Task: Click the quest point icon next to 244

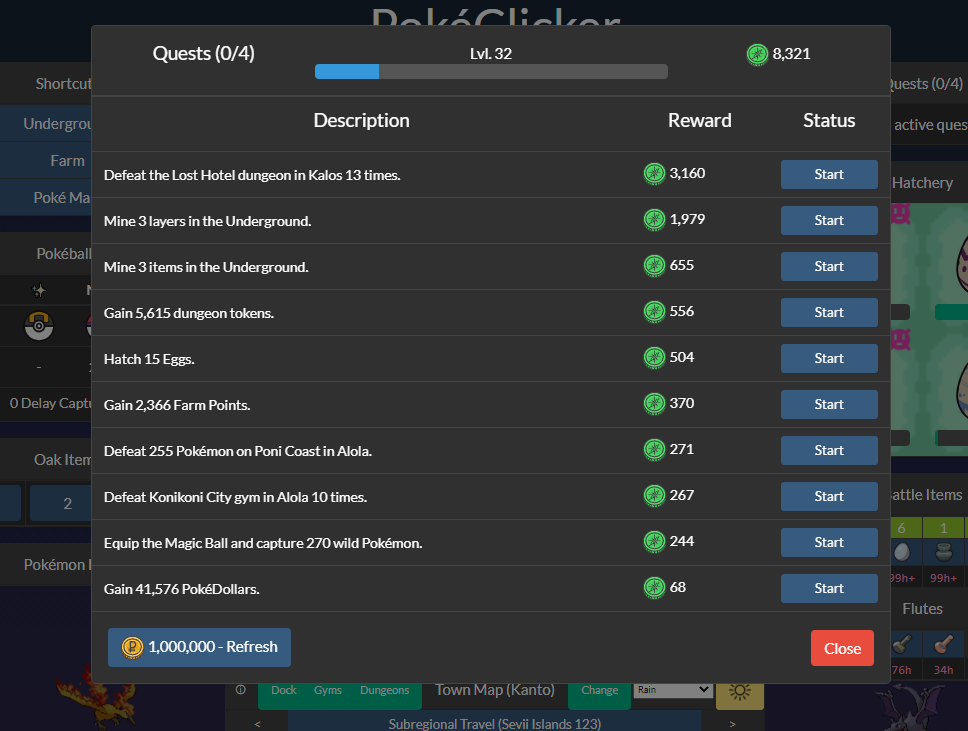Action: pyautogui.click(x=654, y=541)
